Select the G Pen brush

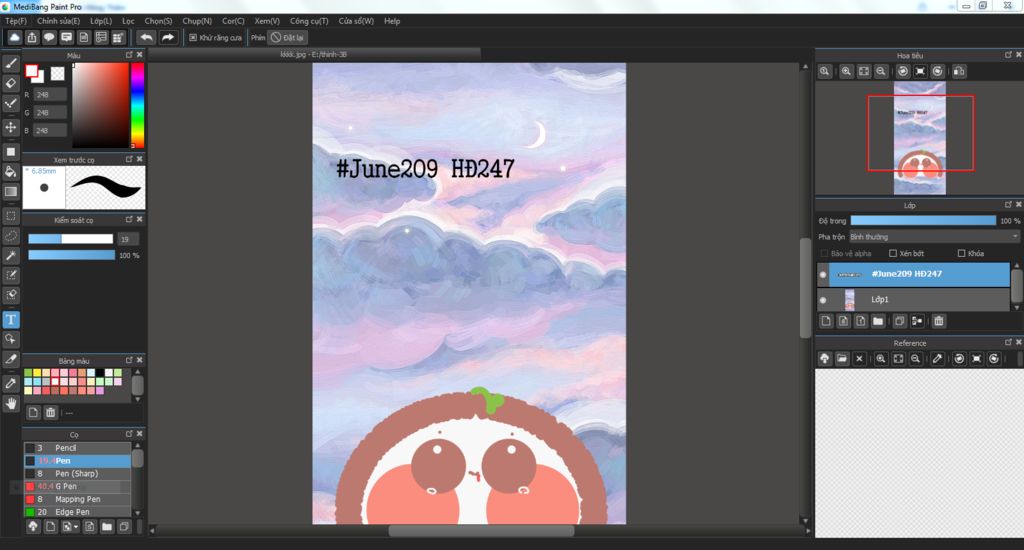click(x=77, y=487)
